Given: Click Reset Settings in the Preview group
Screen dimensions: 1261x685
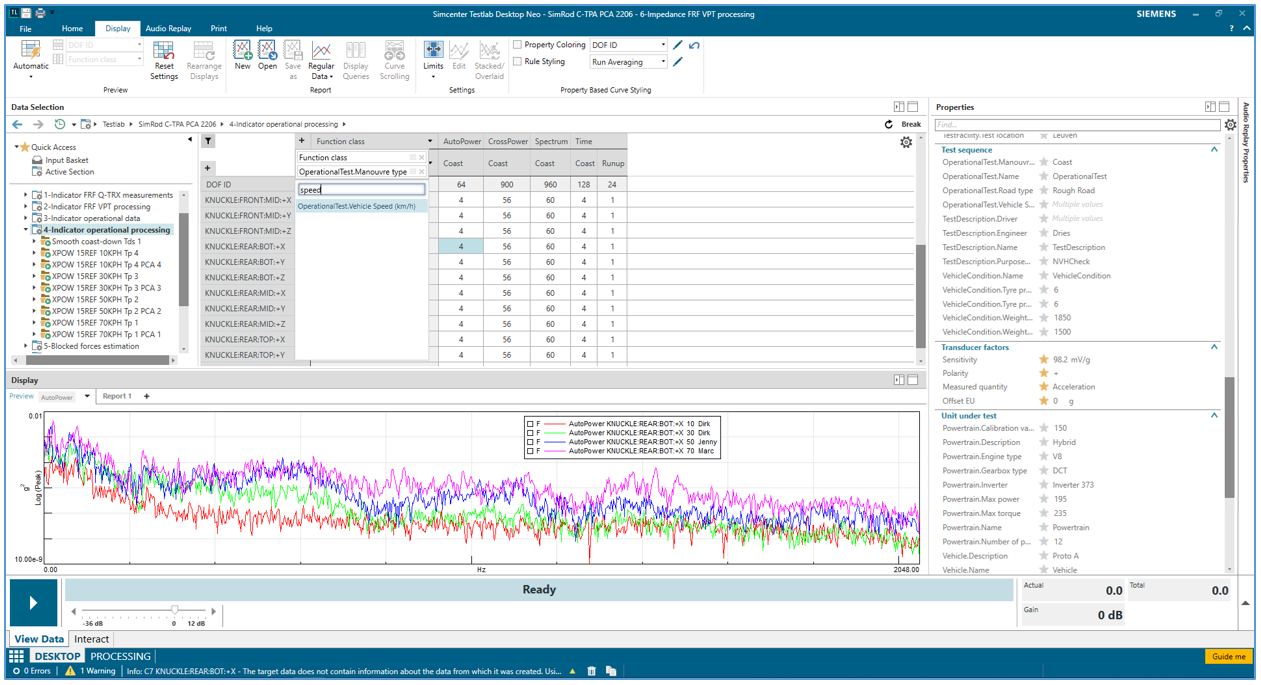Looking at the screenshot, I should (164, 62).
